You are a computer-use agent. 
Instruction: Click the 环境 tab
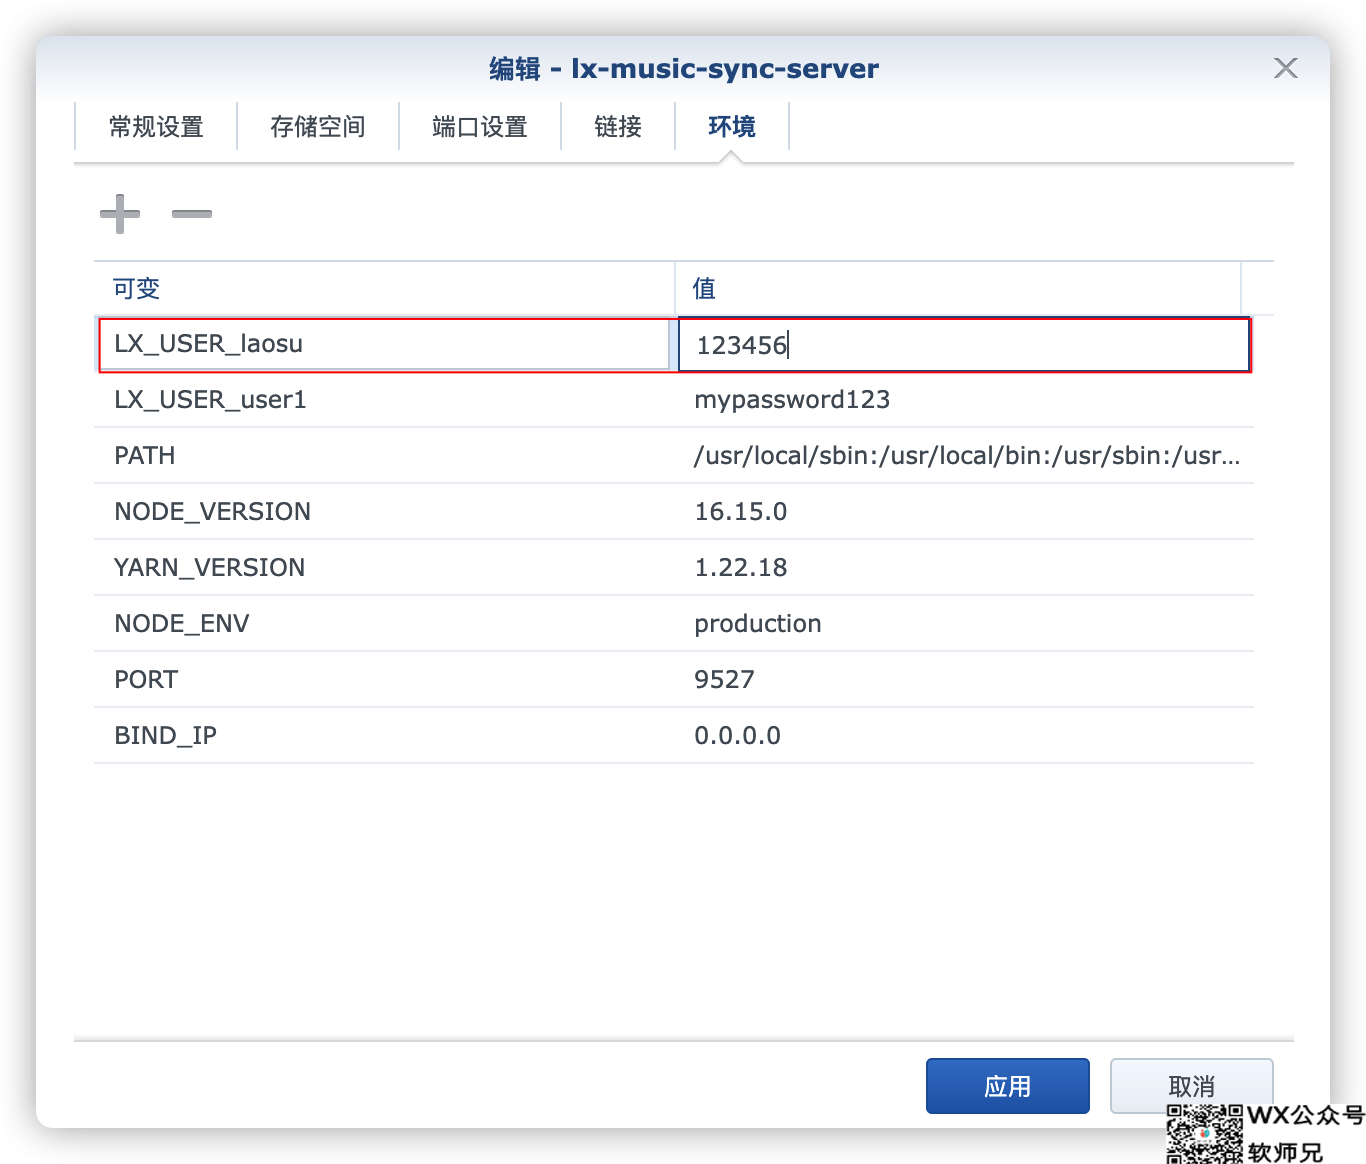(732, 127)
